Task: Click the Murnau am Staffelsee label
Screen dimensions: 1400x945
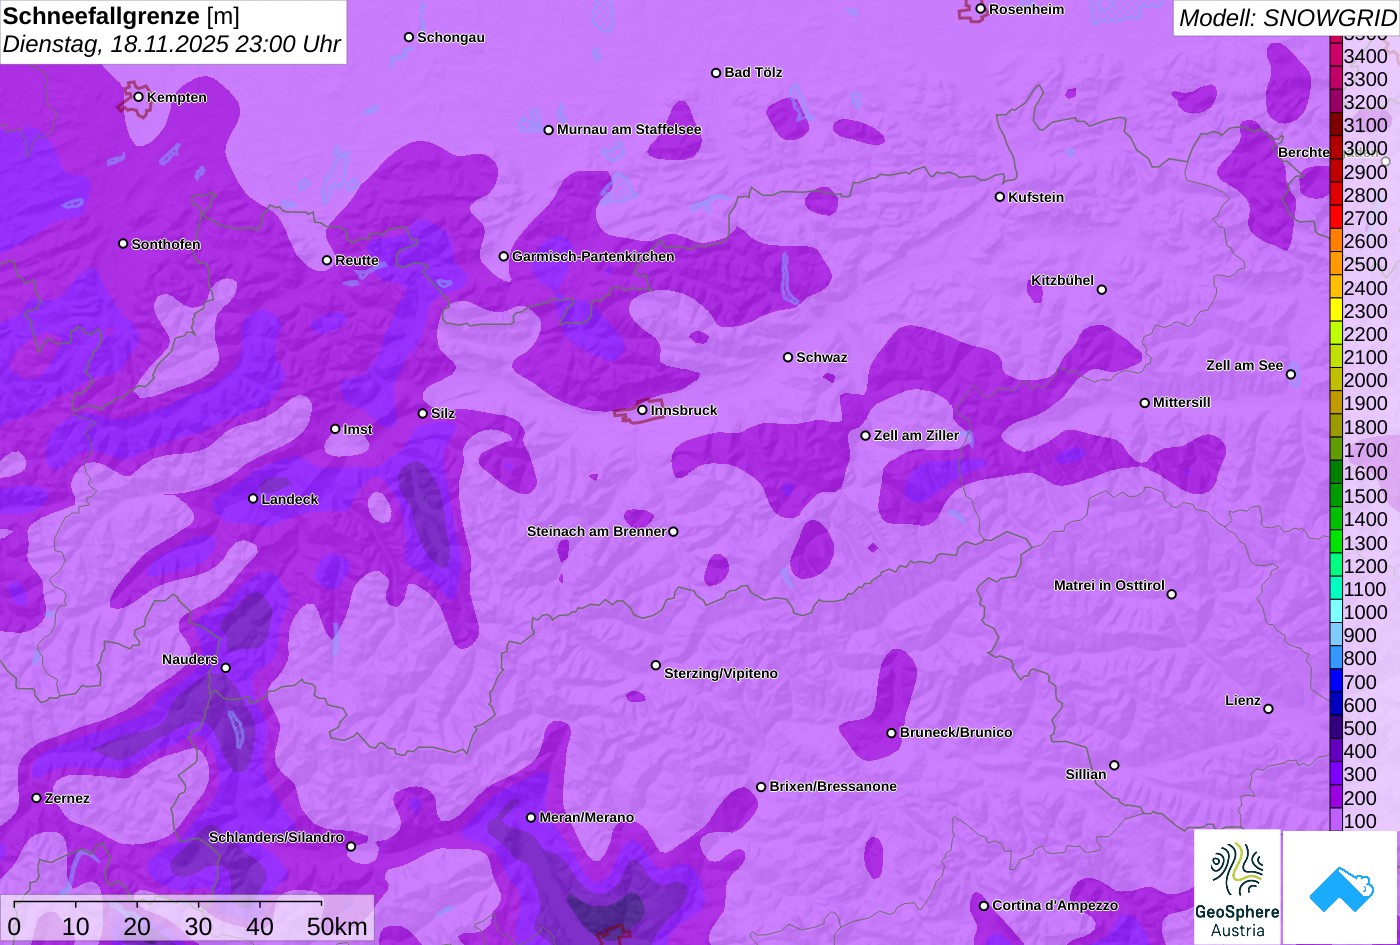Action: click(629, 129)
